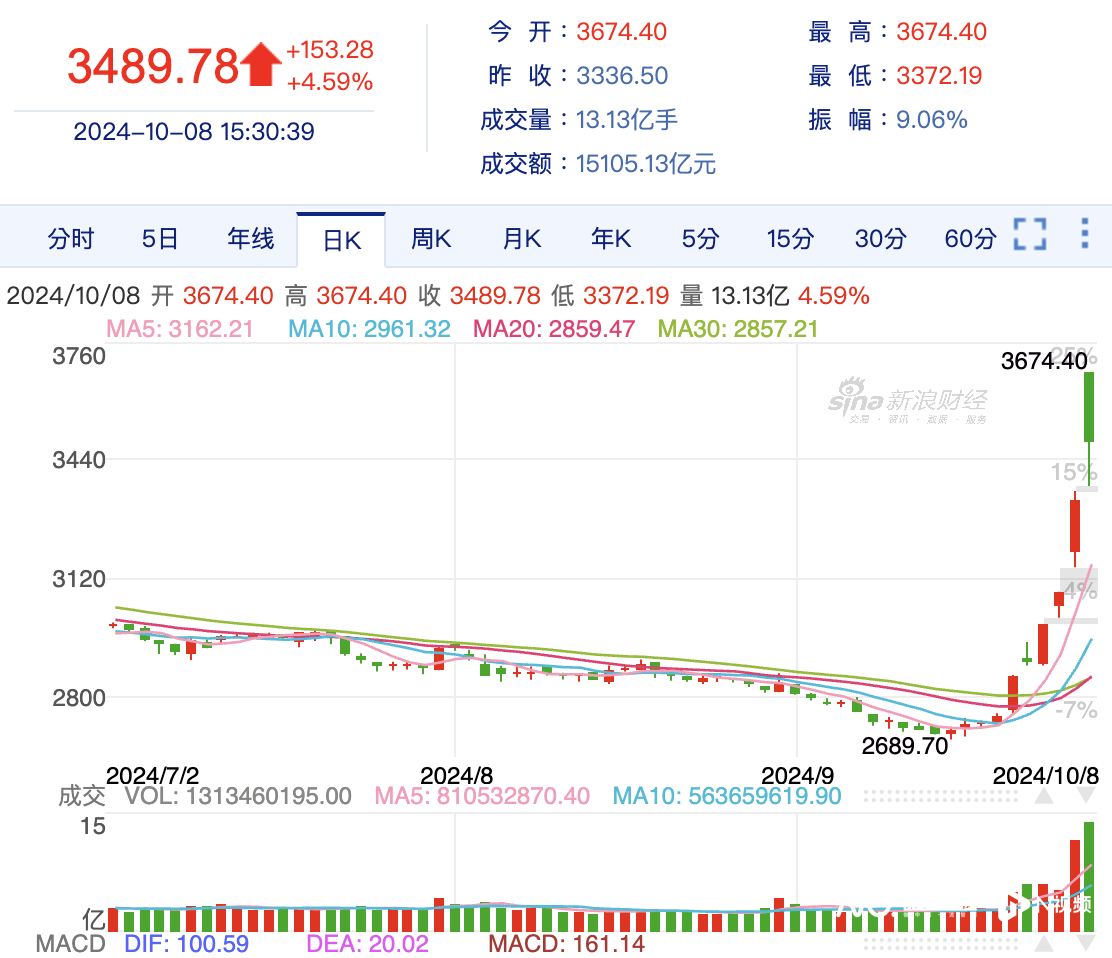Open the 月K monthly chart
The height and width of the screenshot is (958, 1112).
pos(520,239)
